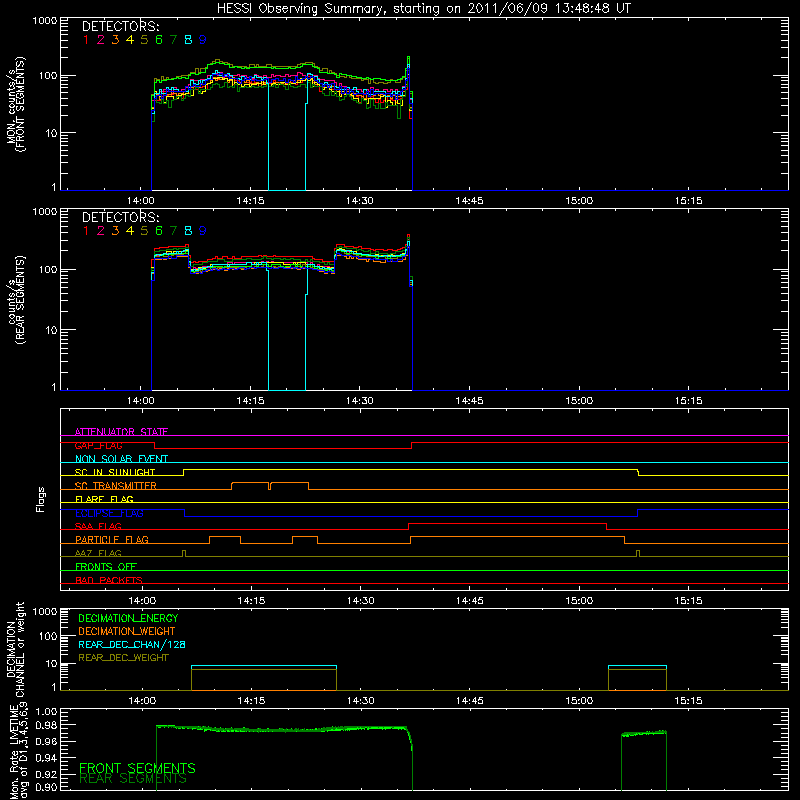This screenshot has height=800, width=800.
Task: Click 14:45 tick under front segments plot
Action: point(469,201)
